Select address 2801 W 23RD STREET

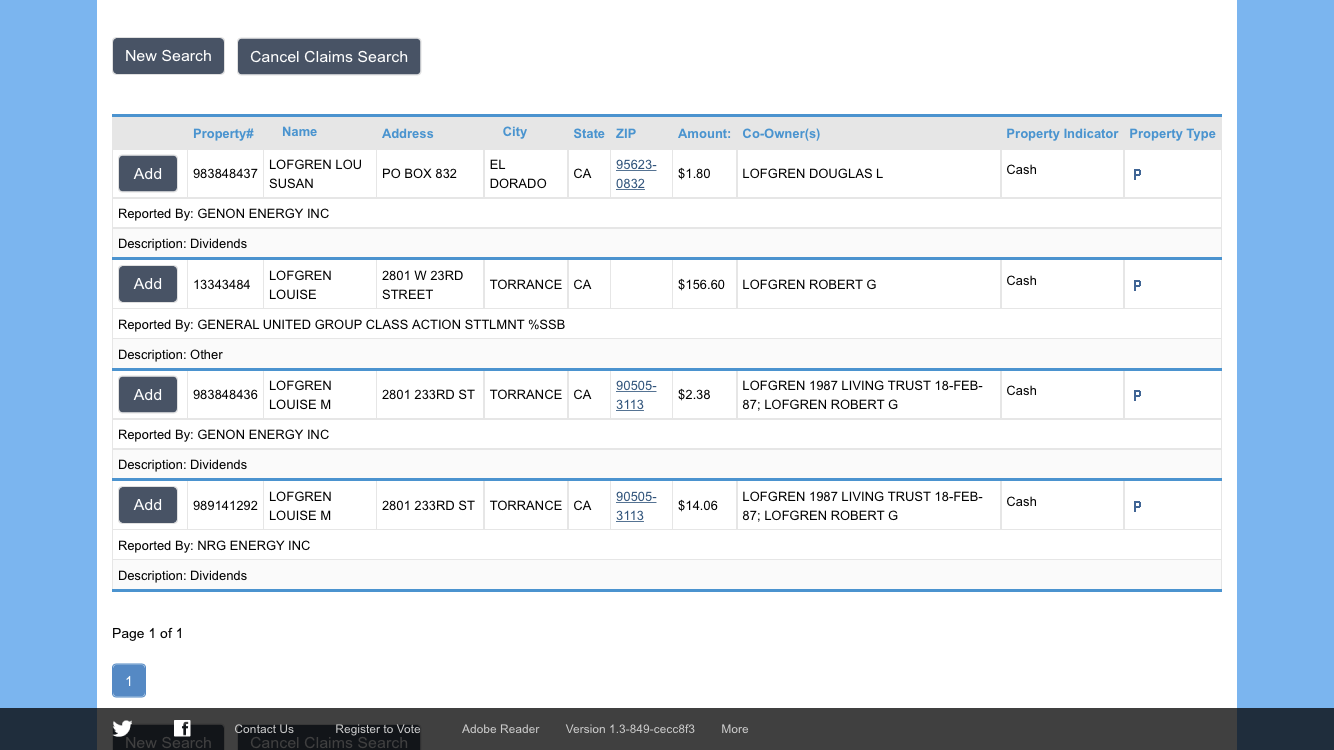[x=422, y=285]
